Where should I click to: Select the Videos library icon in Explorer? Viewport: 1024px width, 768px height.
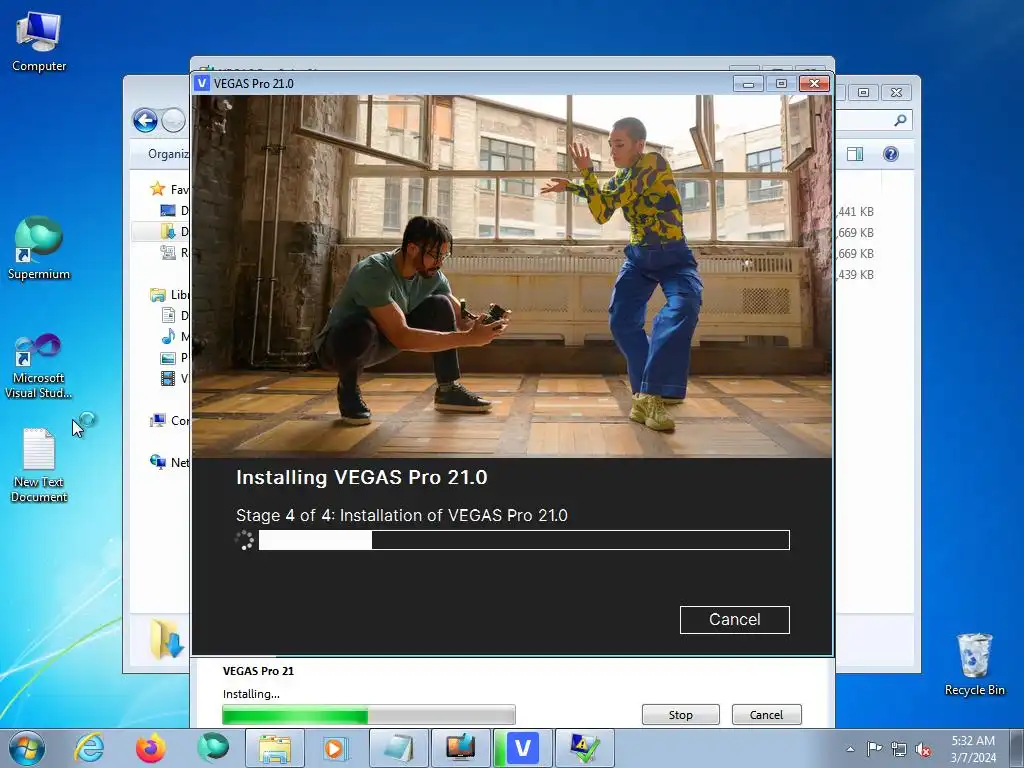coord(168,378)
